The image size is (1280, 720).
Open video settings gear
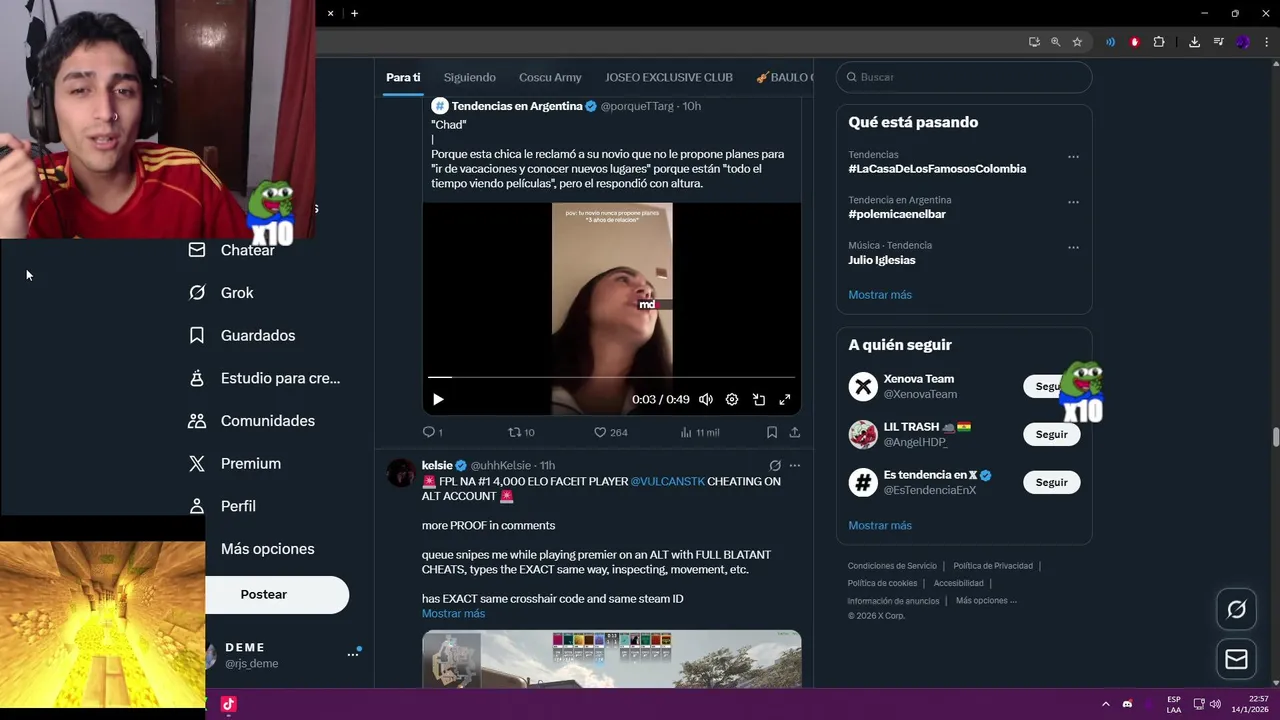(x=732, y=399)
